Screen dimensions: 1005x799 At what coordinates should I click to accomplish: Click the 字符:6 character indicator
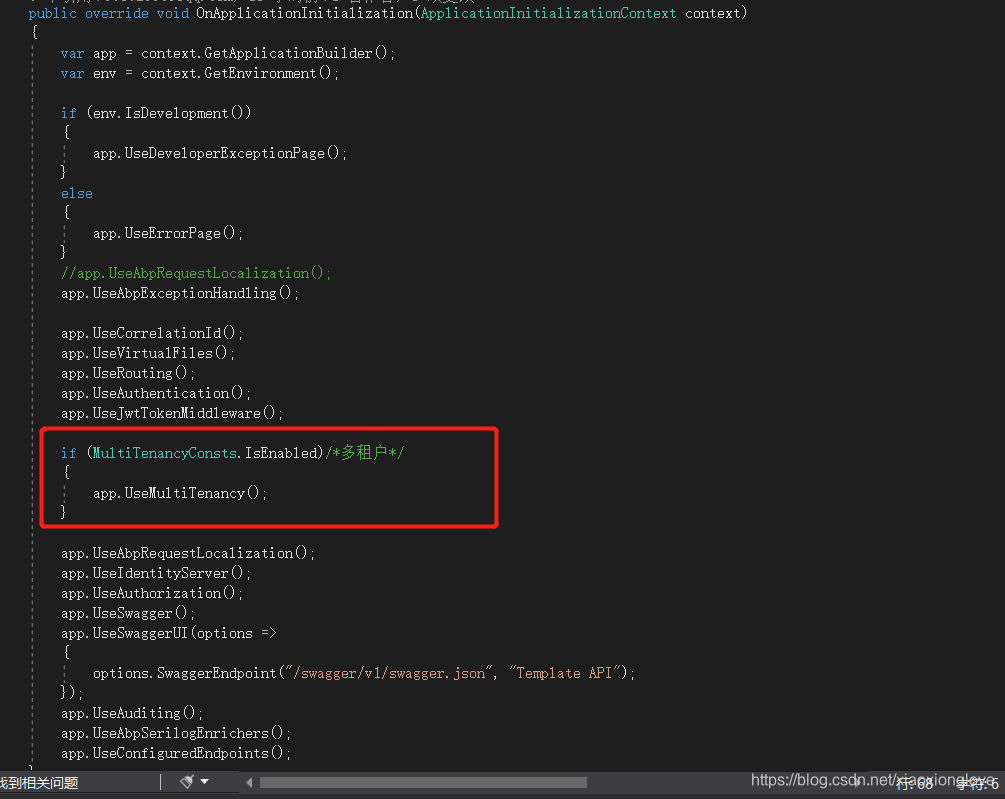pyautogui.click(x=976, y=786)
